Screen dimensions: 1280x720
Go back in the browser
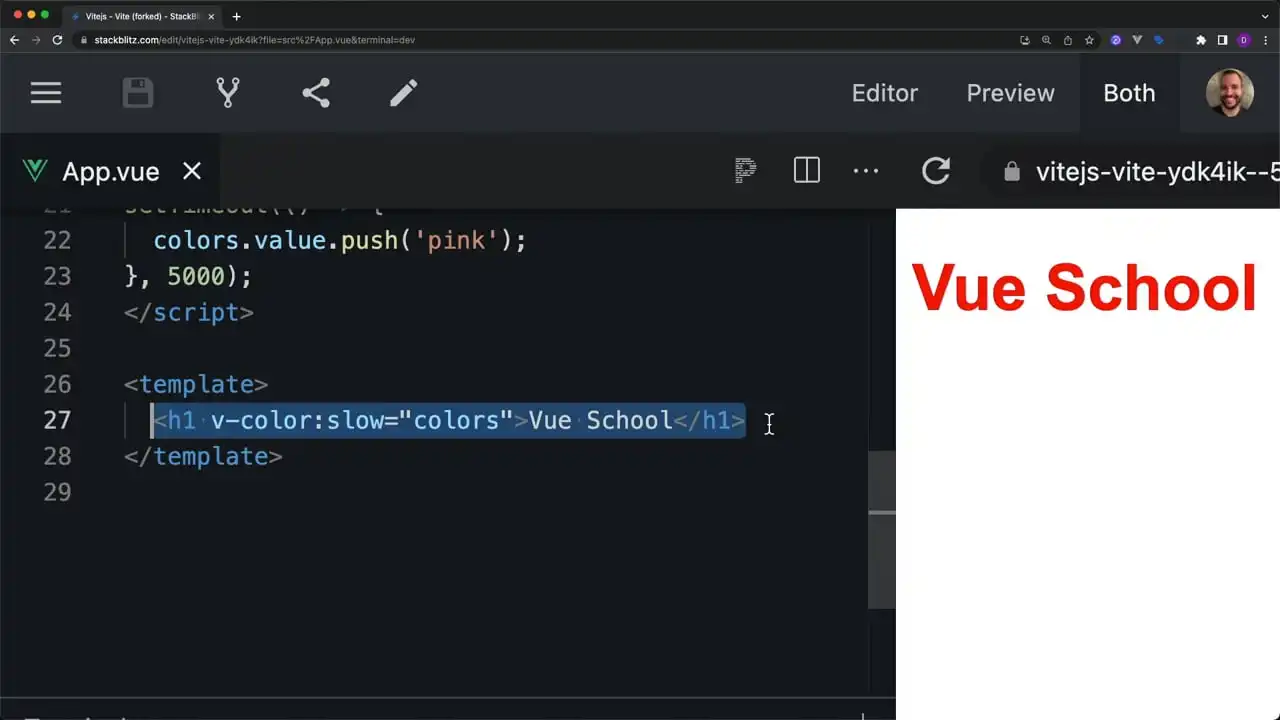click(x=14, y=40)
